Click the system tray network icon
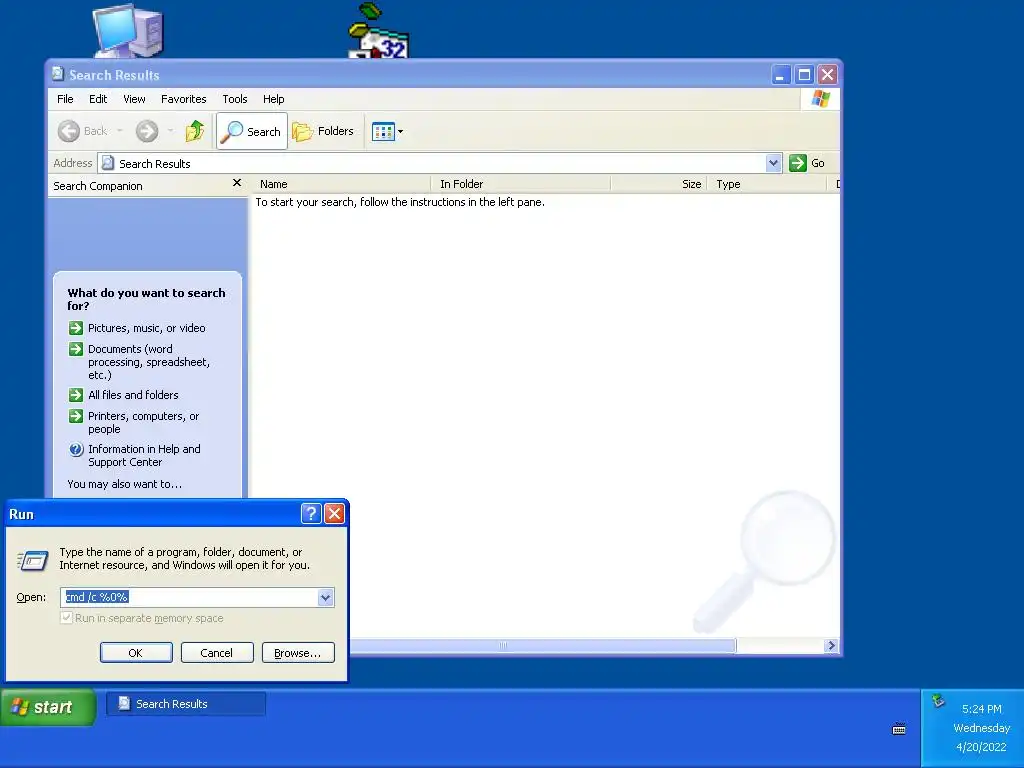This screenshot has height=768, width=1024. [x=938, y=701]
